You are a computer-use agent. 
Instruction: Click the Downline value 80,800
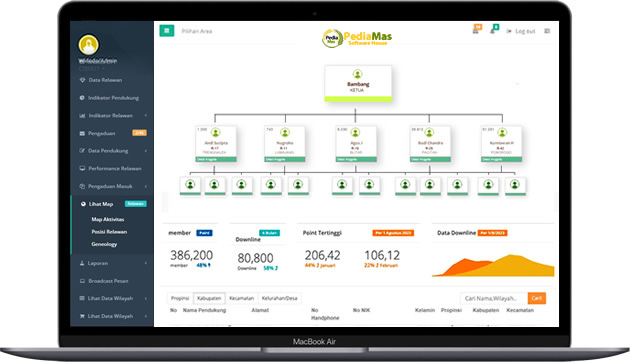point(255,258)
